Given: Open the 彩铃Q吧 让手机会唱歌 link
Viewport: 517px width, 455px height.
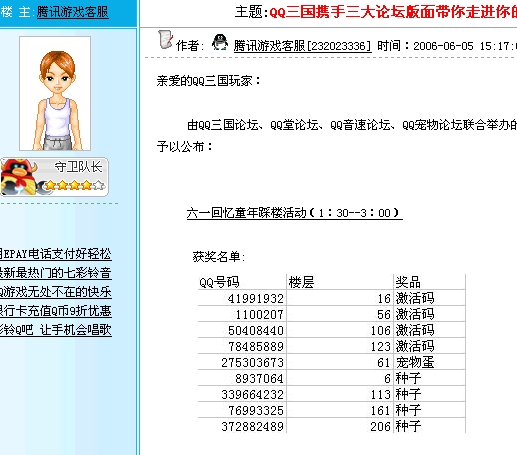Looking at the screenshot, I should click(56, 330).
